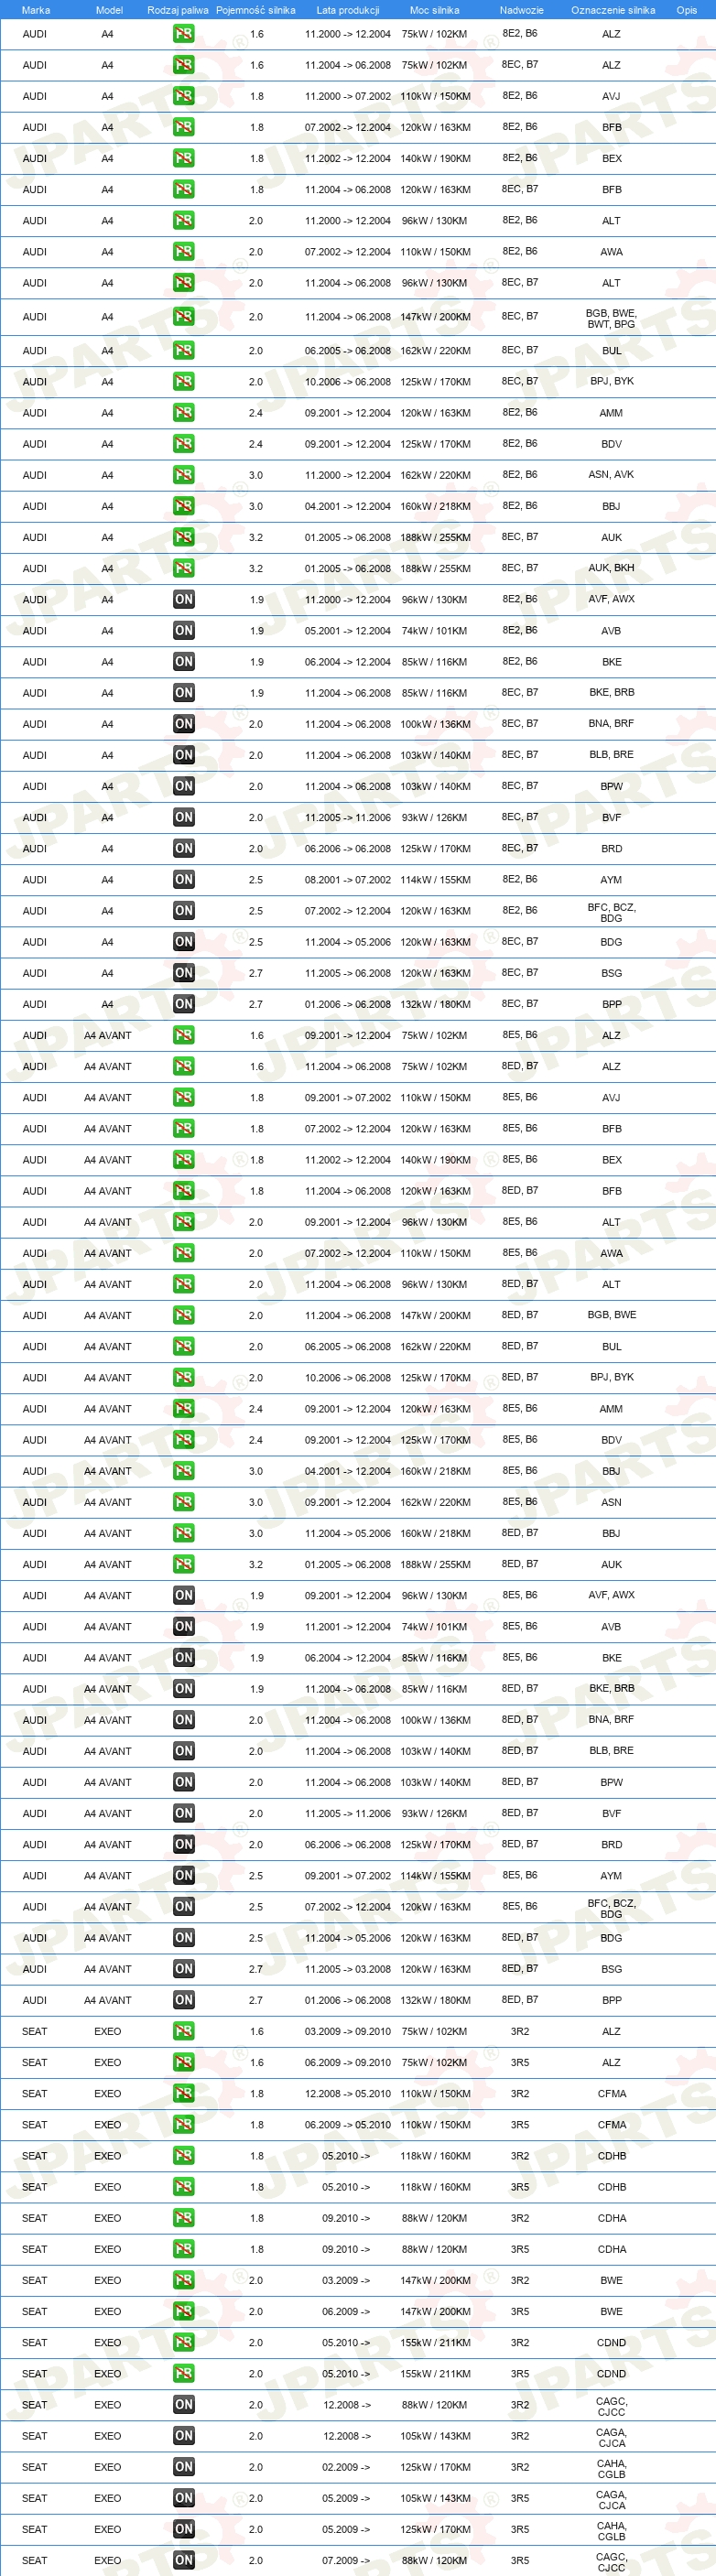Click 3R2 body in EXEO CAHA, CGLB row

coord(520,2467)
